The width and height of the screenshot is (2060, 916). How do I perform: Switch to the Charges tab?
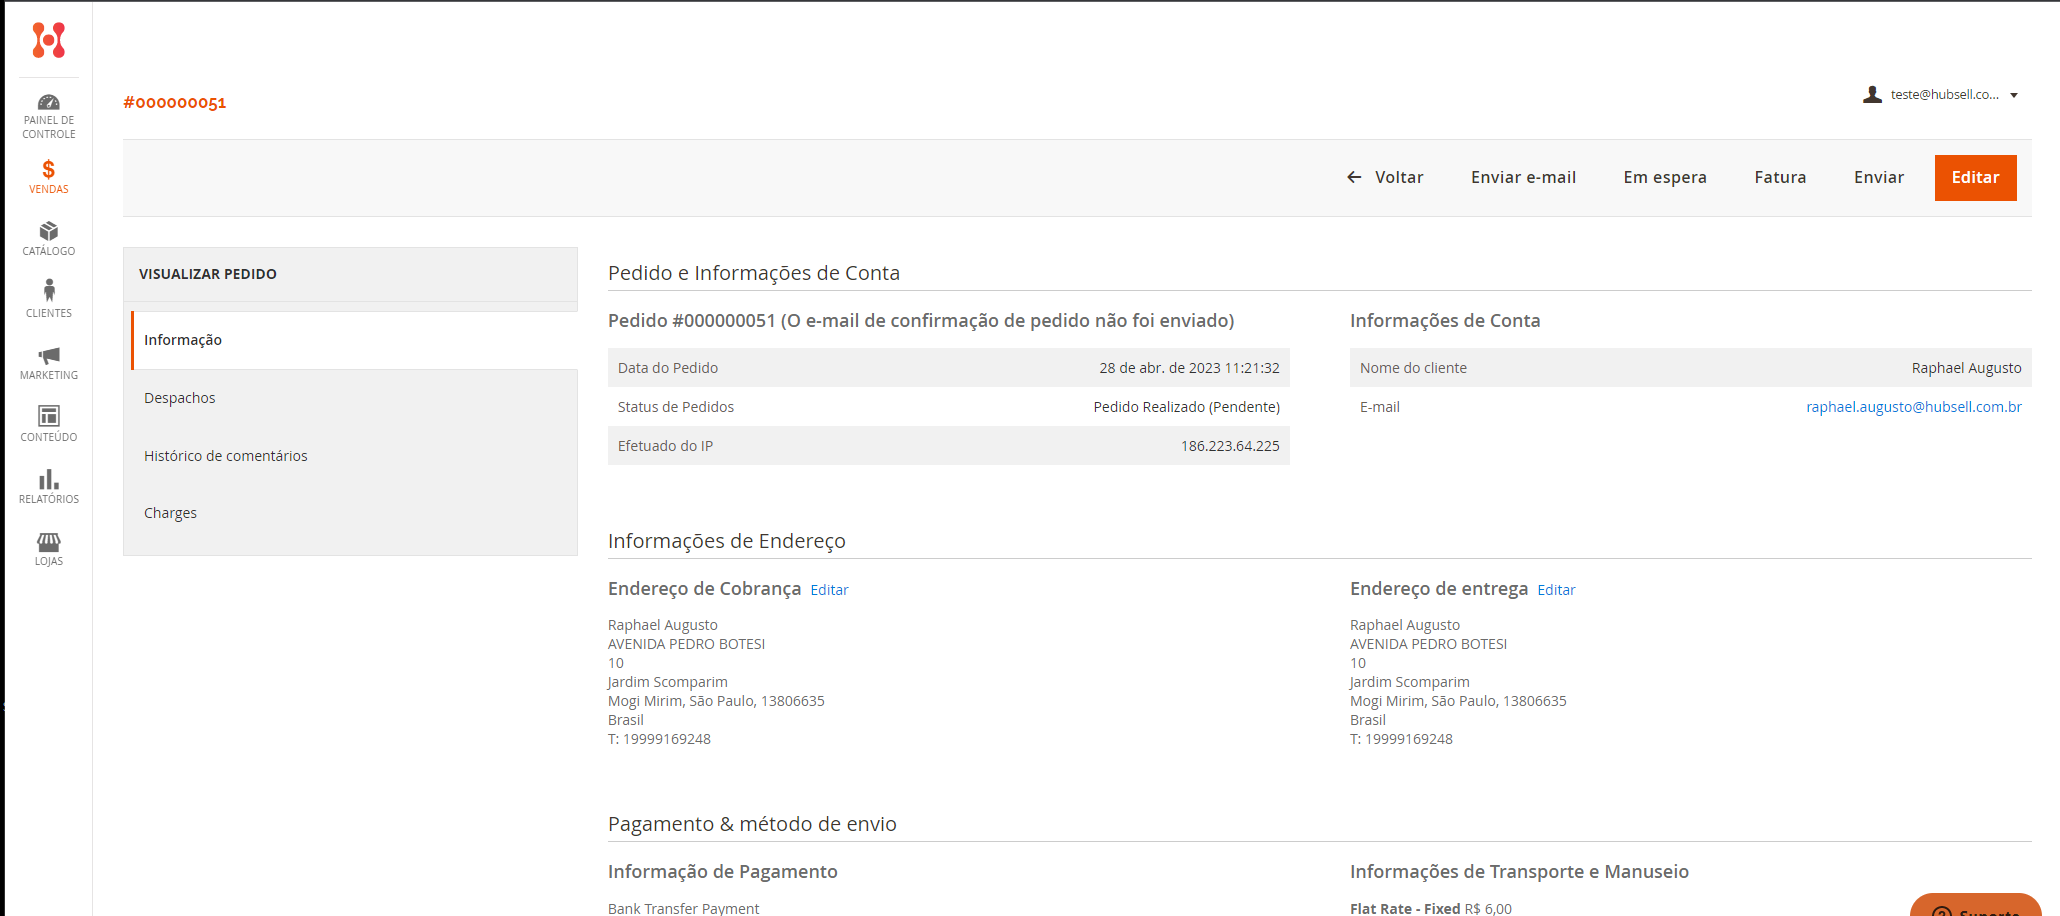(x=170, y=513)
